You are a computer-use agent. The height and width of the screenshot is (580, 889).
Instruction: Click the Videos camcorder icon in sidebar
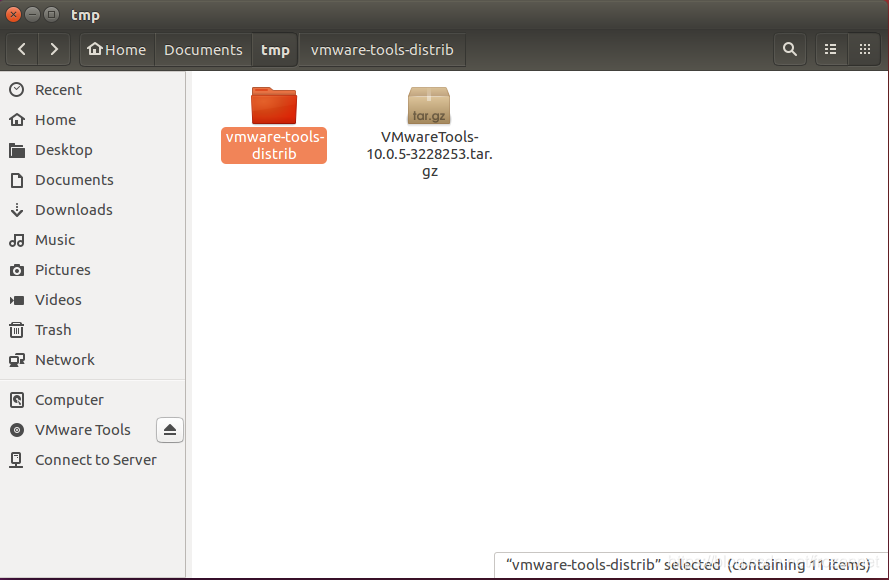[x=17, y=300]
